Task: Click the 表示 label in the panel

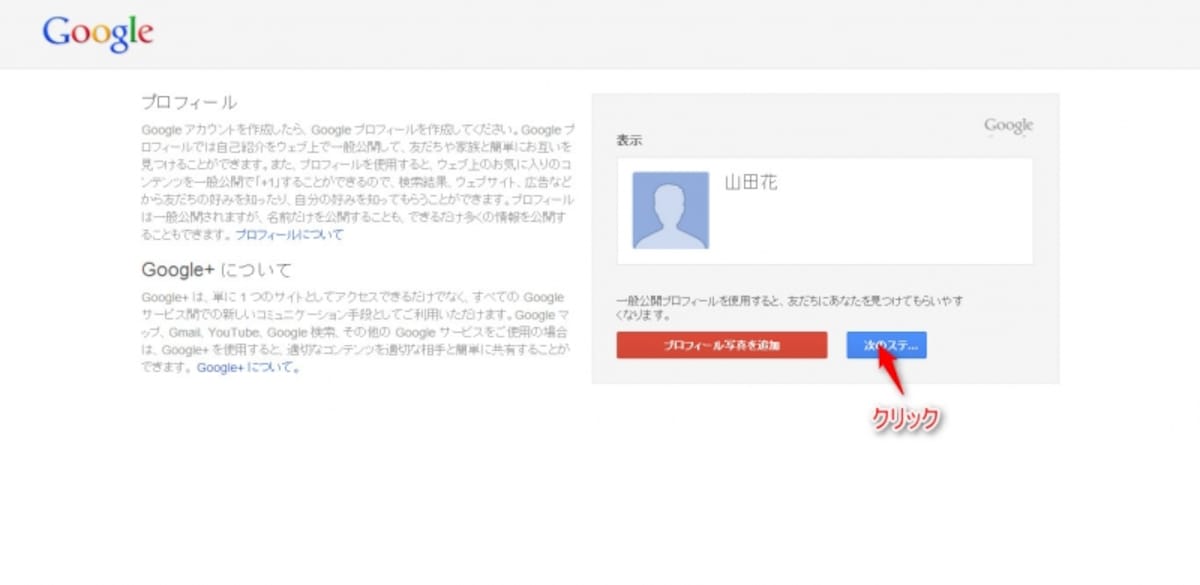Action: click(630, 141)
